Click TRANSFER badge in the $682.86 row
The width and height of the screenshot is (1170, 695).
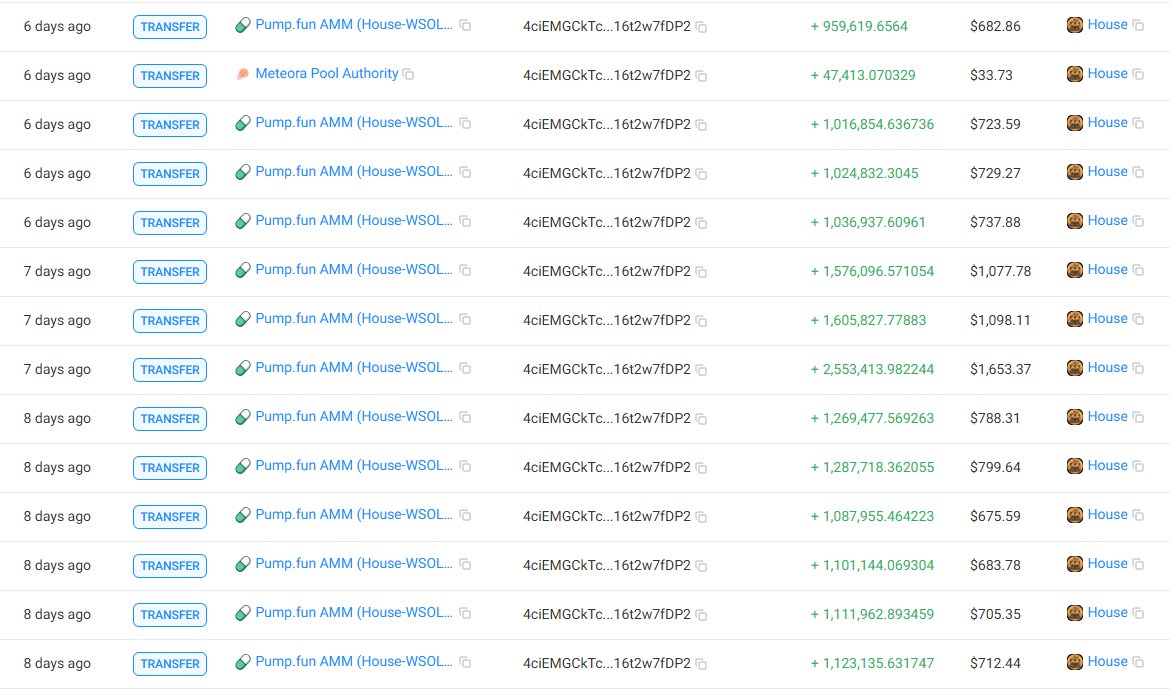coord(170,27)
